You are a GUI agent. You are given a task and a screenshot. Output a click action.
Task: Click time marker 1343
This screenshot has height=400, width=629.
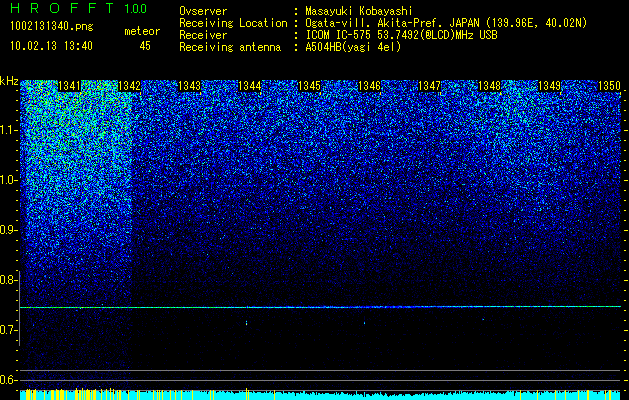189,86
